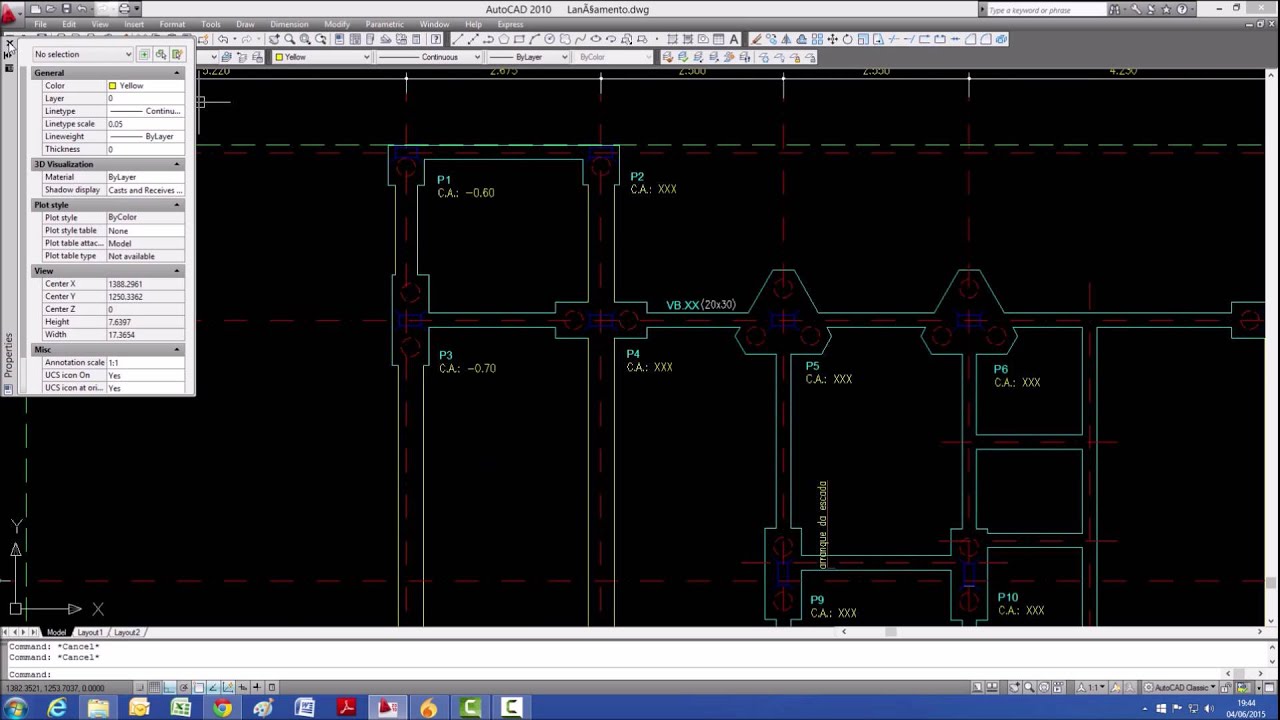Select the Multiline Text A tool
1280x720 pixels.
tap(734, 39)
